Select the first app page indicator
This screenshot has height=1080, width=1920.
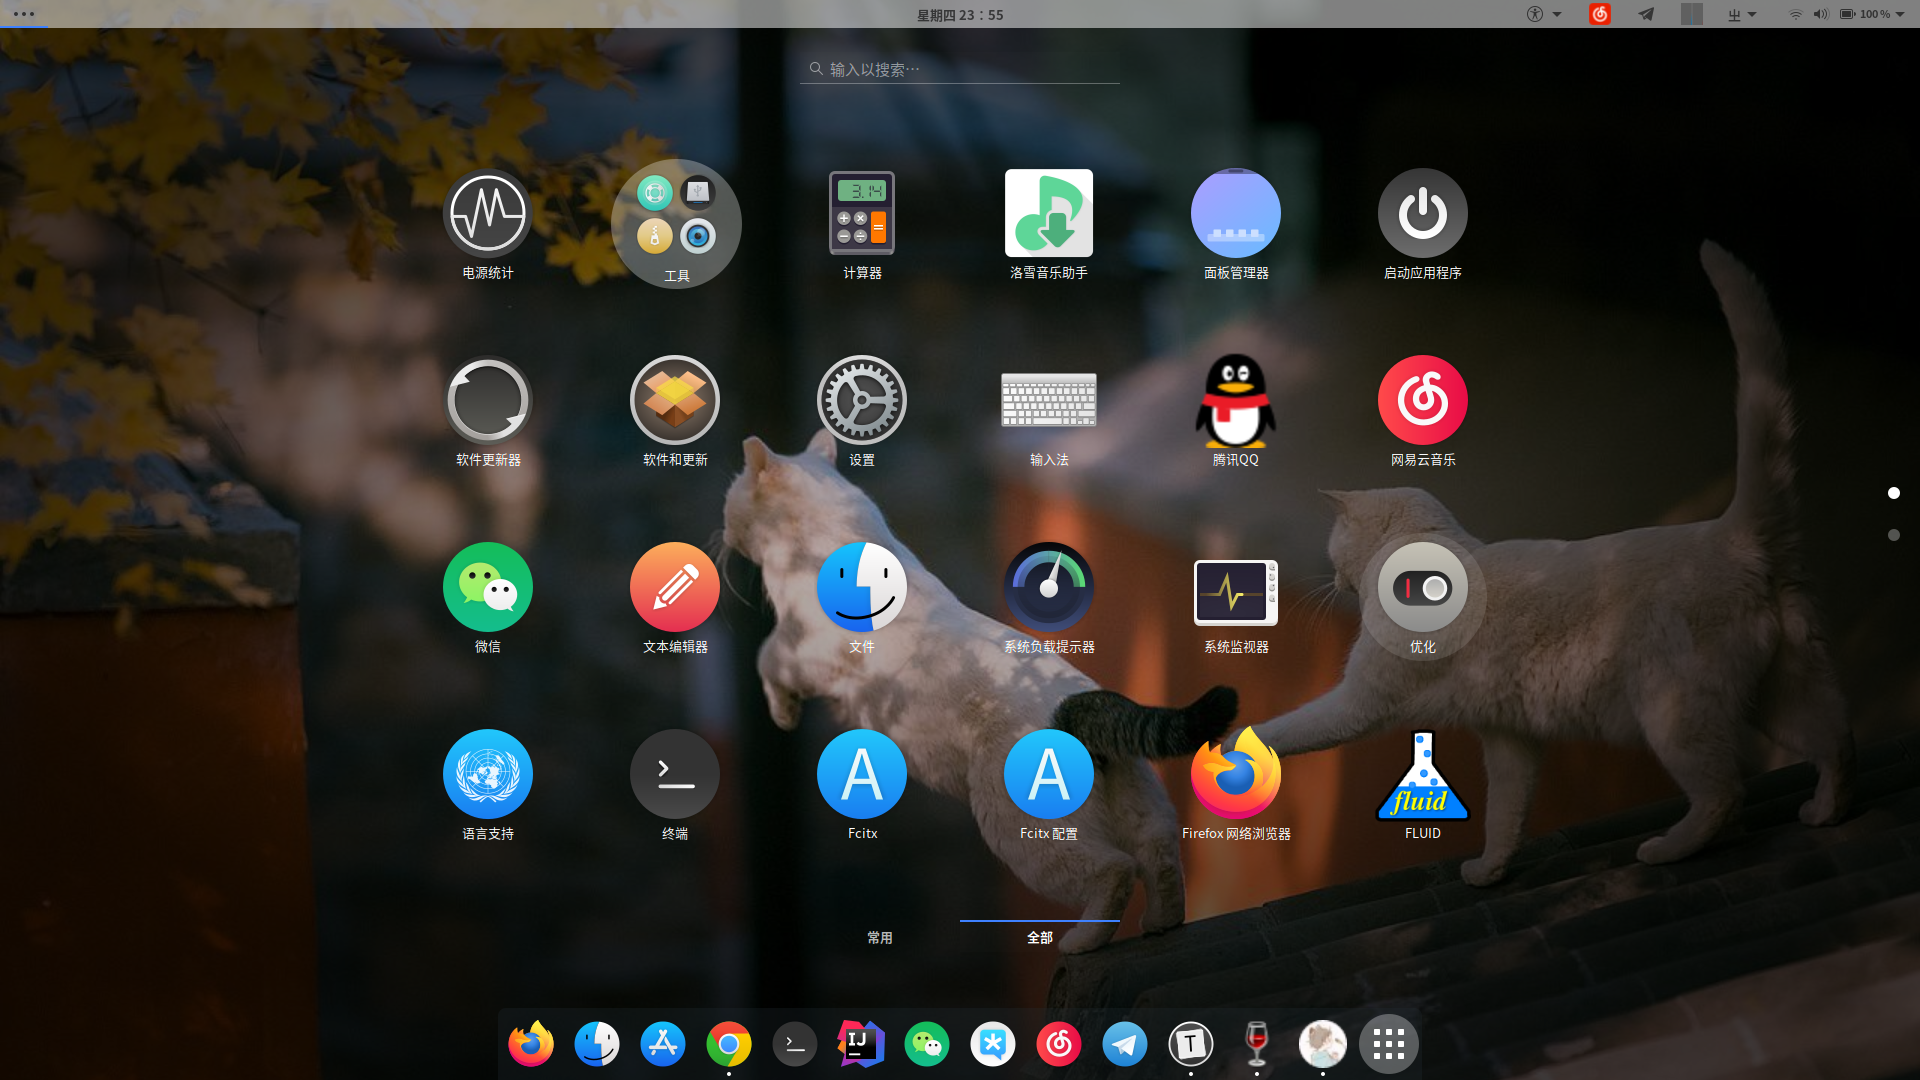tap(1893, 493)
